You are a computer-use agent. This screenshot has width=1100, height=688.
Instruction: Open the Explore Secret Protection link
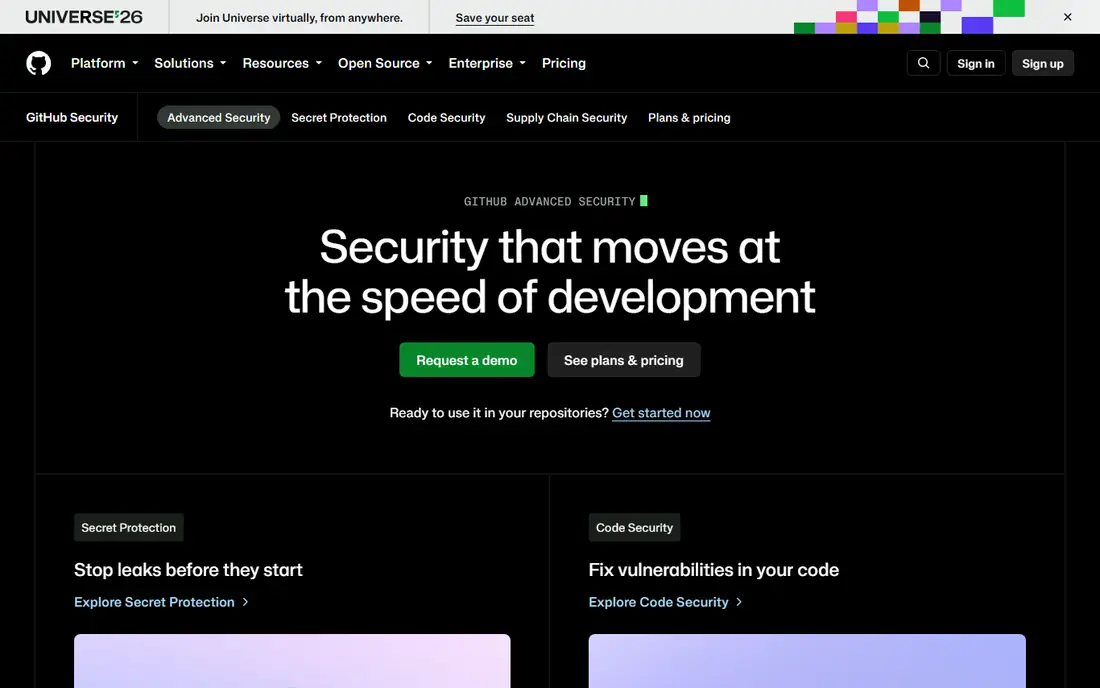click(161, 602)
